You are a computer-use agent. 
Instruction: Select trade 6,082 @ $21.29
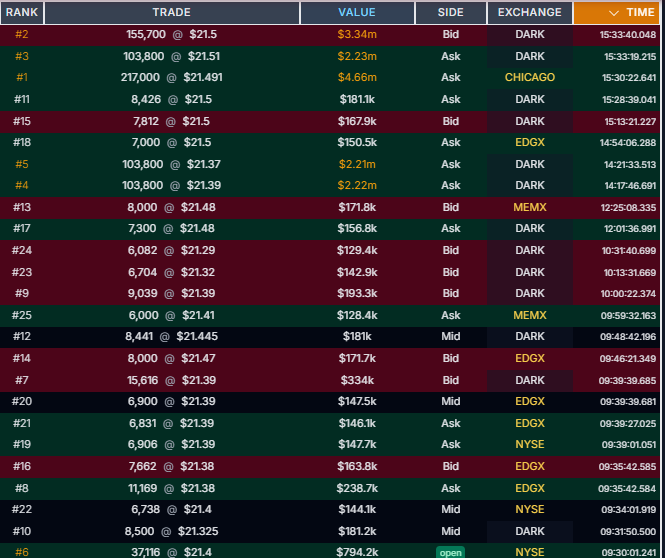tap(172, 250)
